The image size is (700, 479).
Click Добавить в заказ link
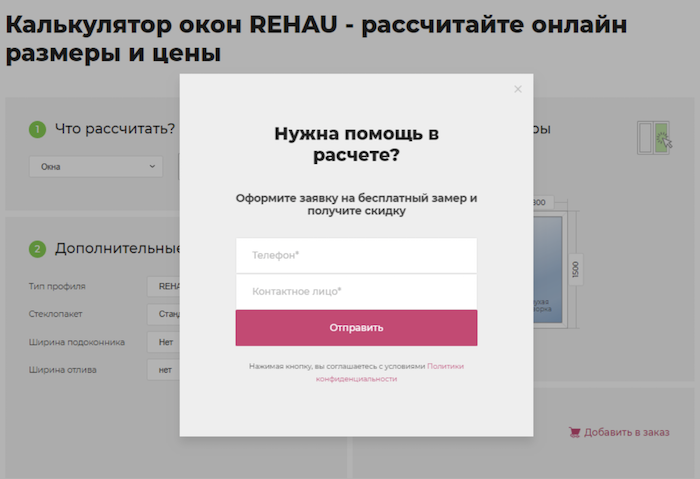[627, 432]
